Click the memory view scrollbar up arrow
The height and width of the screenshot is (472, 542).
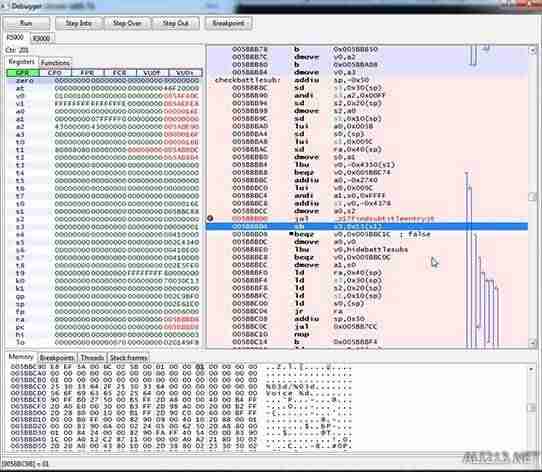pos(532,369)
